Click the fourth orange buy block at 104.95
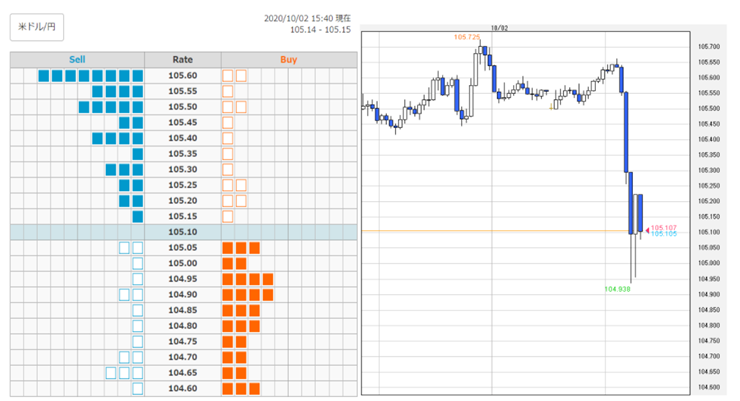This screenshot has height=401, width=740. (268, 279)
